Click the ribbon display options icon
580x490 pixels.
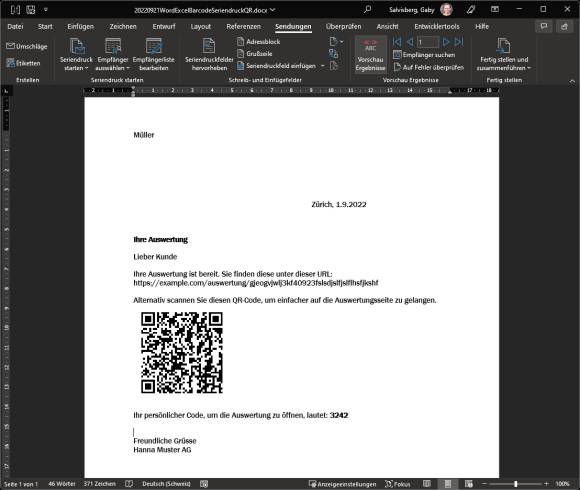(x=495, y=9)
